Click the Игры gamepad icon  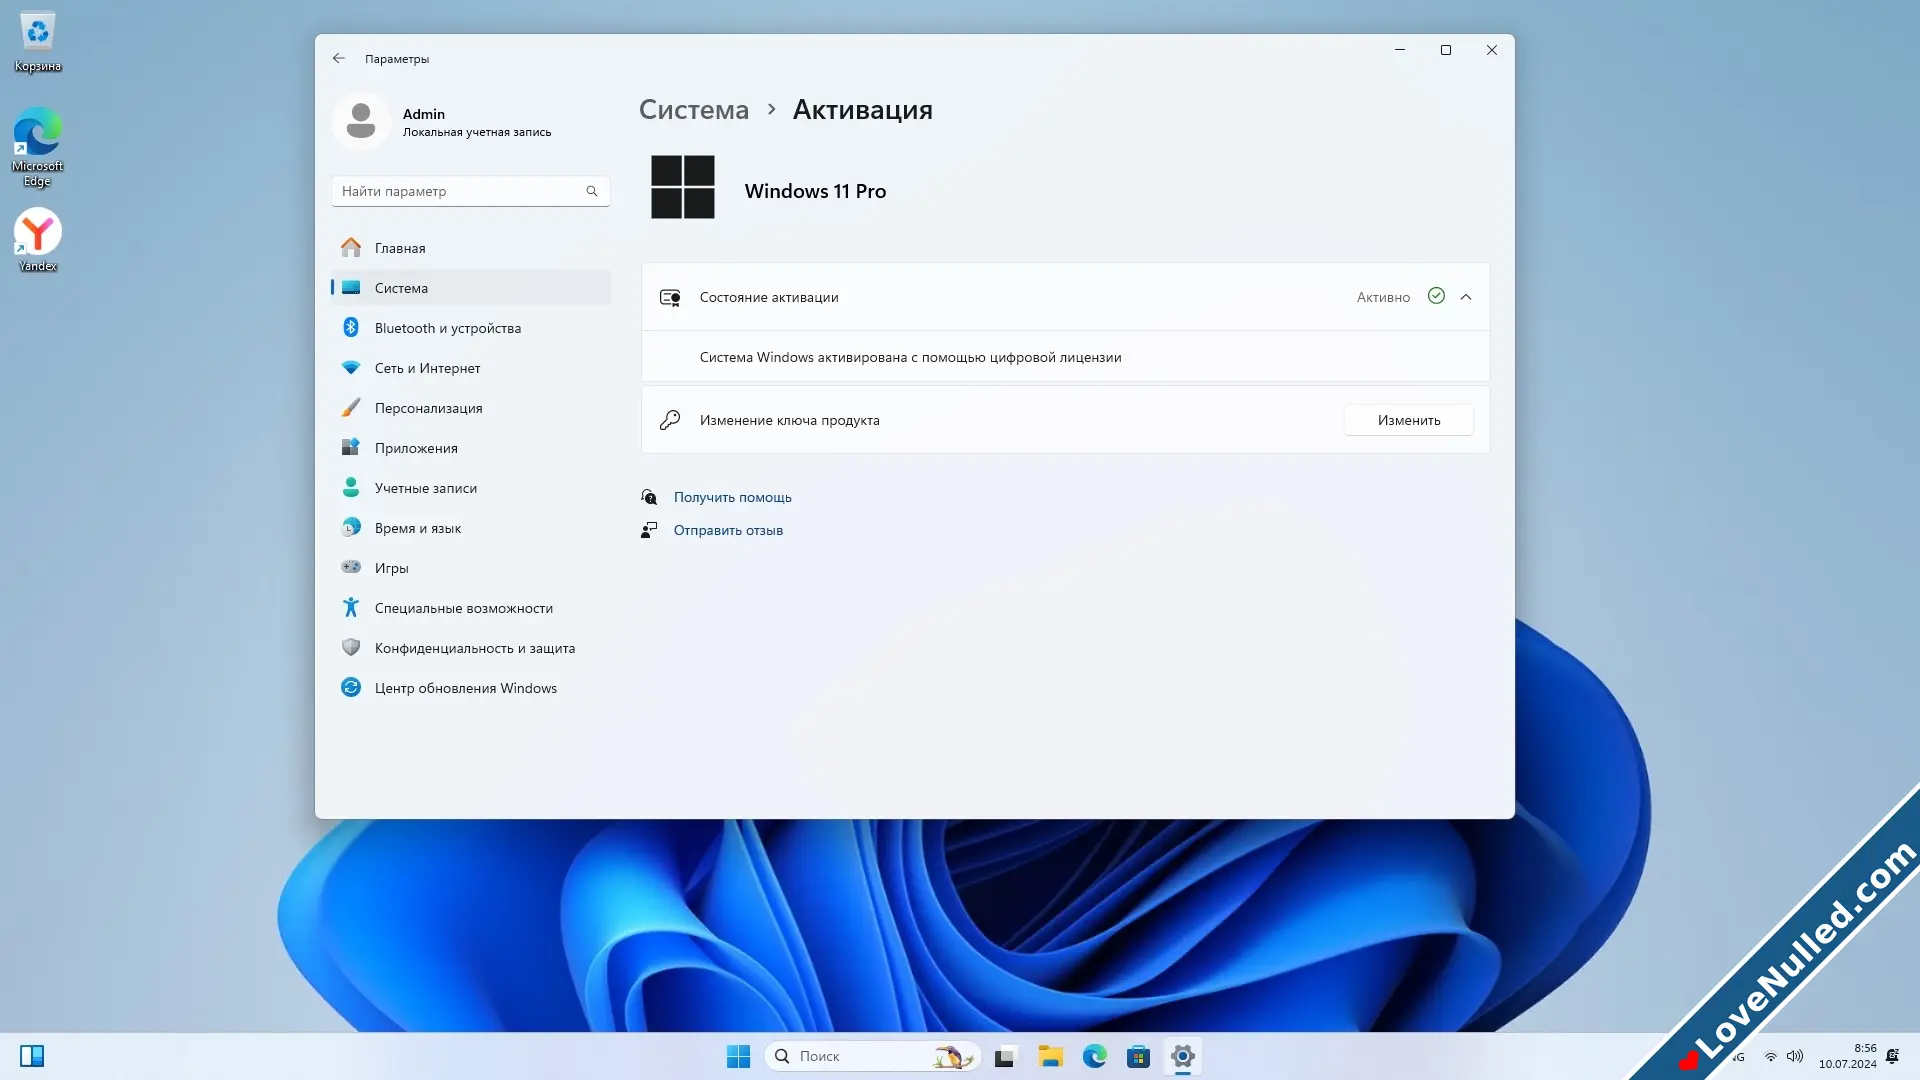pos(351,567)
